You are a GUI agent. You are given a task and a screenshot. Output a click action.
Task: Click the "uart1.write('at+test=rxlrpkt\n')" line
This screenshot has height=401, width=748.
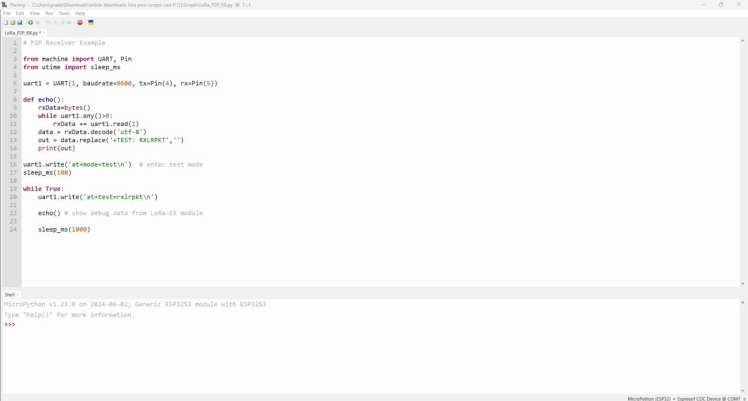point(98,197)
